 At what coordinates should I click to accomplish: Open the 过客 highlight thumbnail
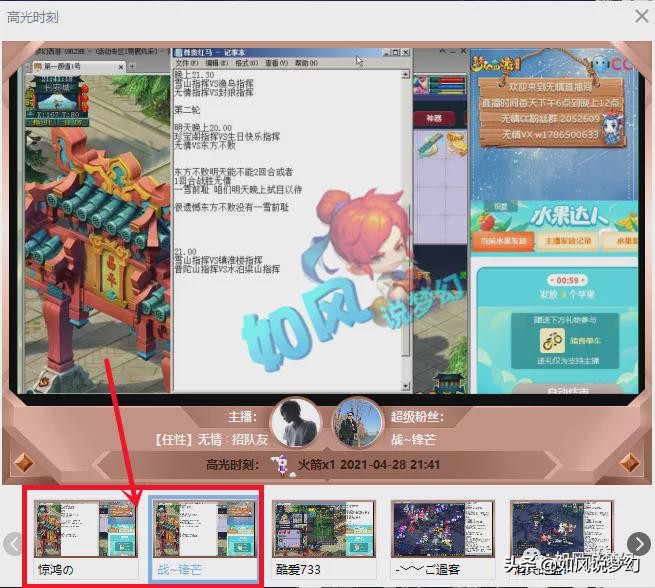click(443, 539)
